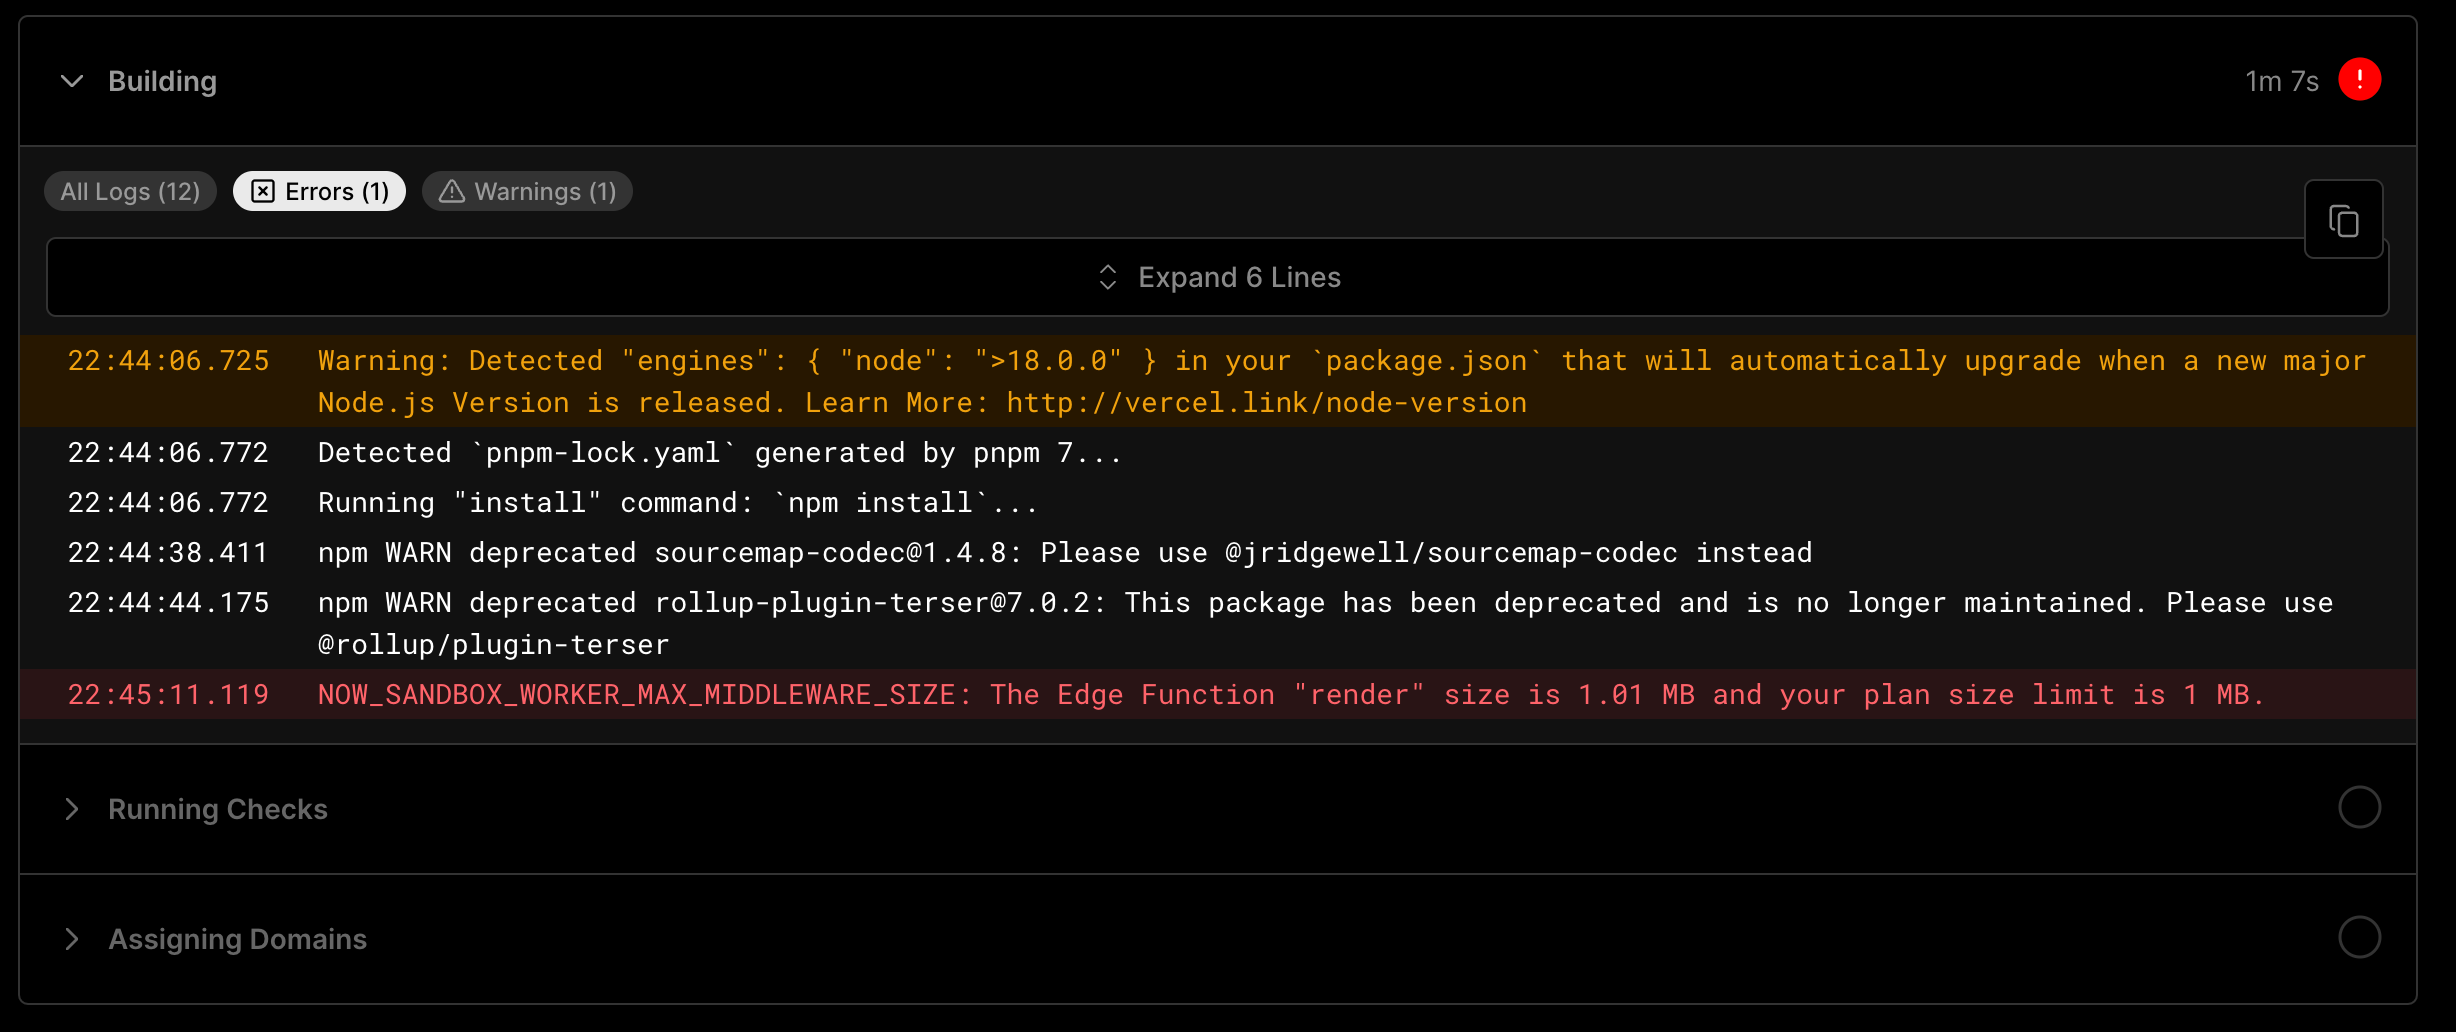2456x1032 pixels.
Task: Click the timestamp 22:45:11.119
Action: coord(168,694)
